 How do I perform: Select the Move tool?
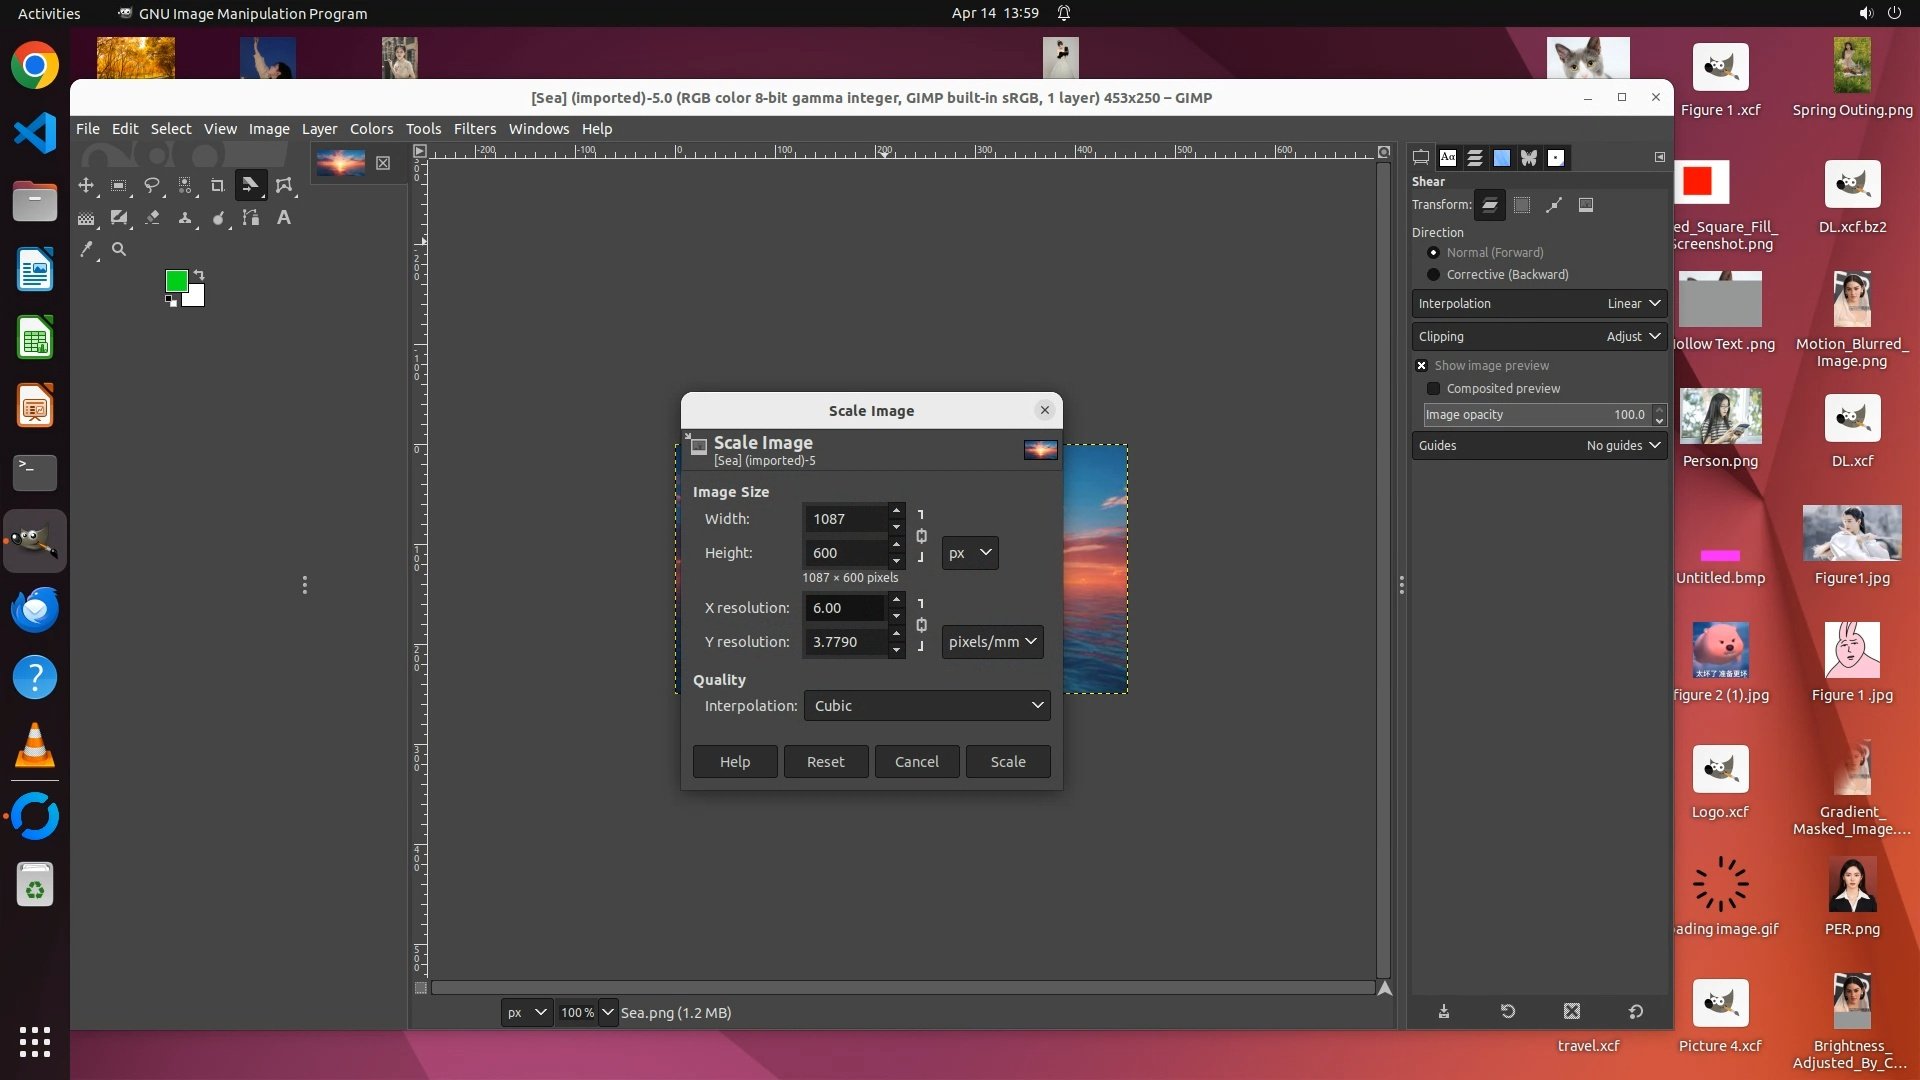pos(86,185)
